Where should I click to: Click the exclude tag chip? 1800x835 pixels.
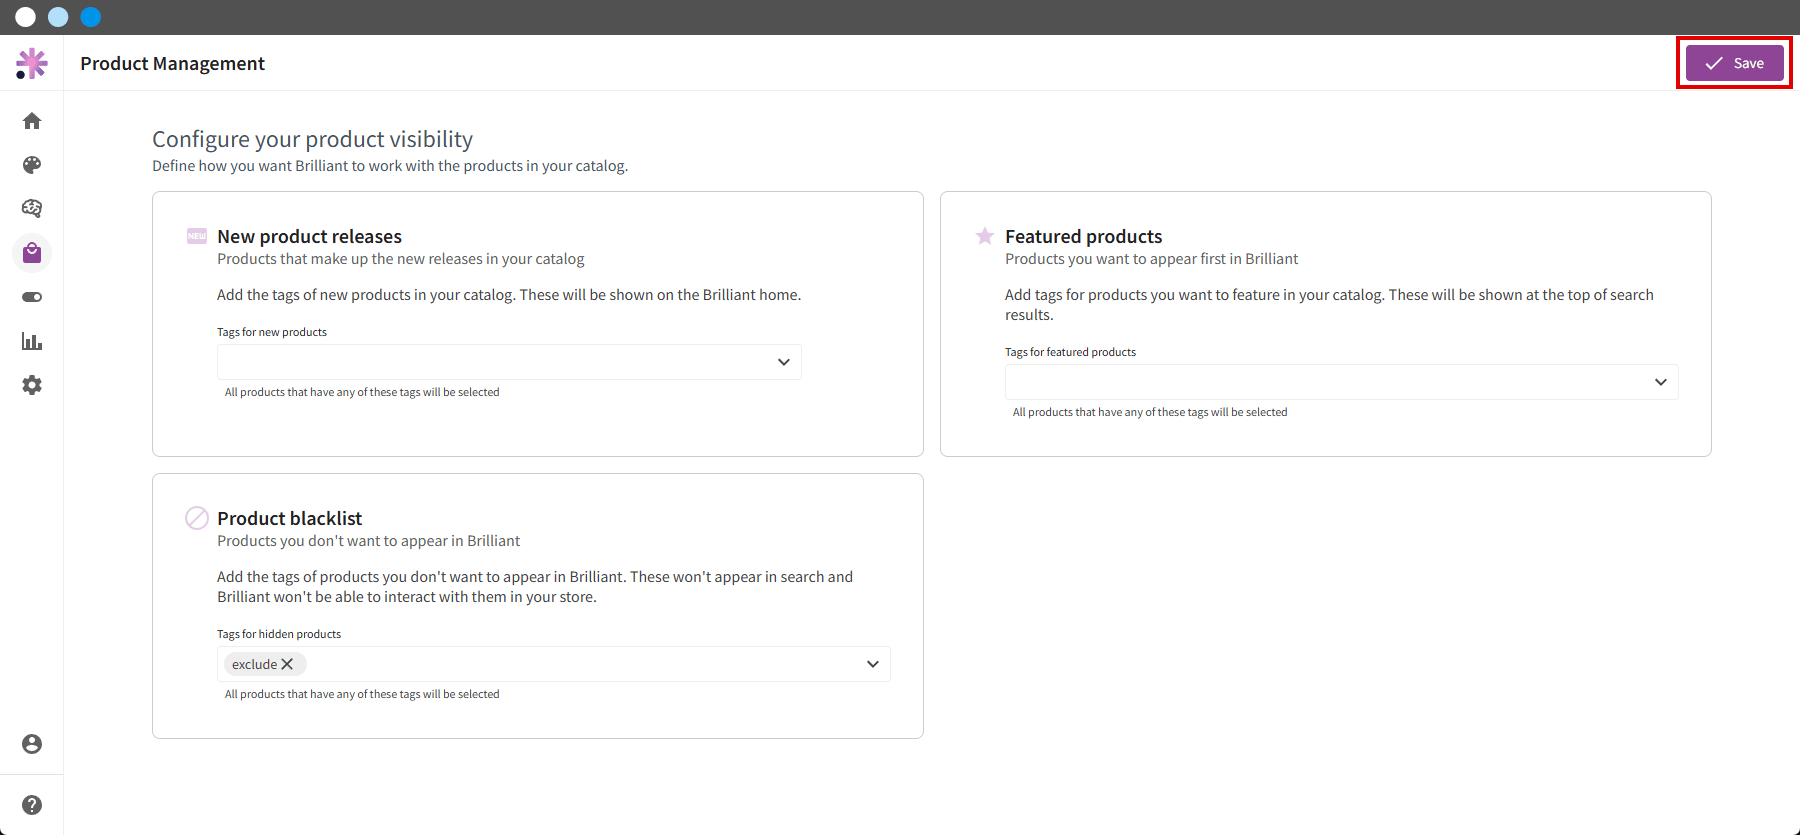(x=264, y=664)
